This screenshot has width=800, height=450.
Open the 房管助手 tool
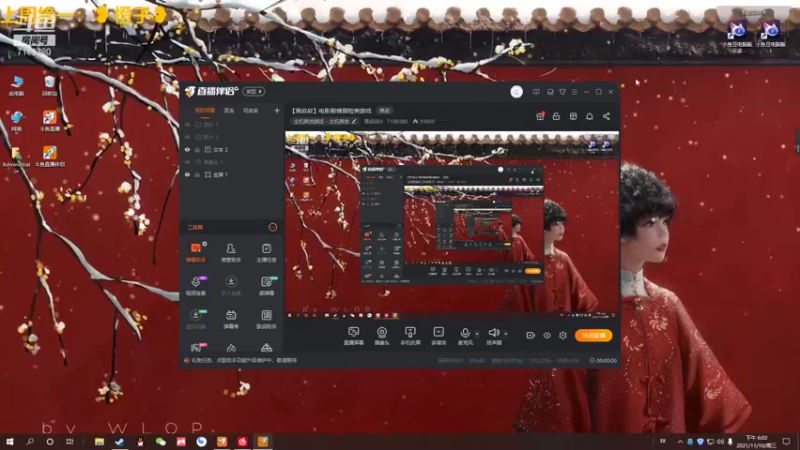point(231,253)
